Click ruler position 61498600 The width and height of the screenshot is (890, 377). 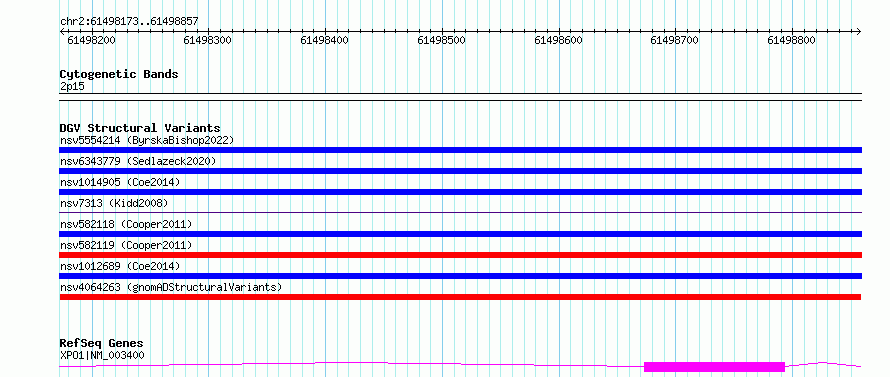[559, 40]
